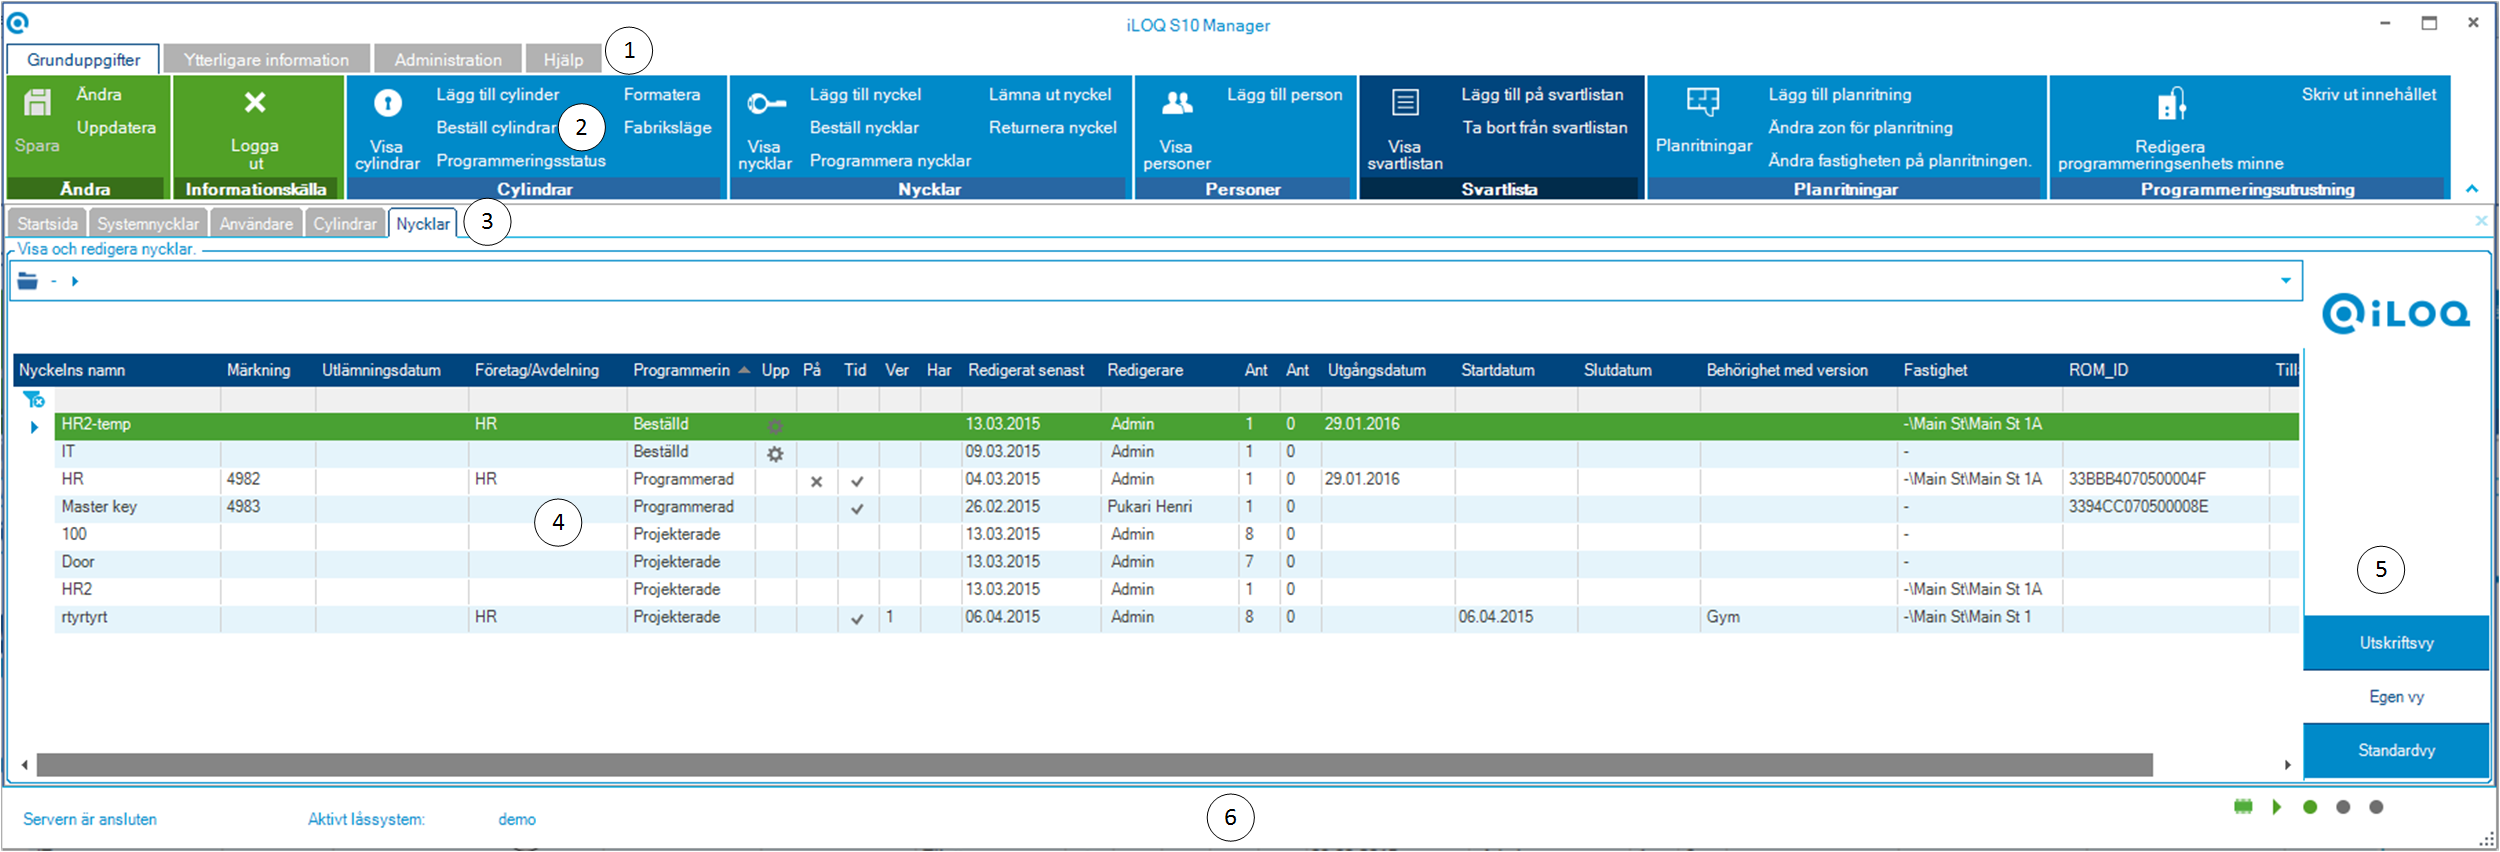Open Redigera programmeringsenhets minne icon

tap(2171, 103)
